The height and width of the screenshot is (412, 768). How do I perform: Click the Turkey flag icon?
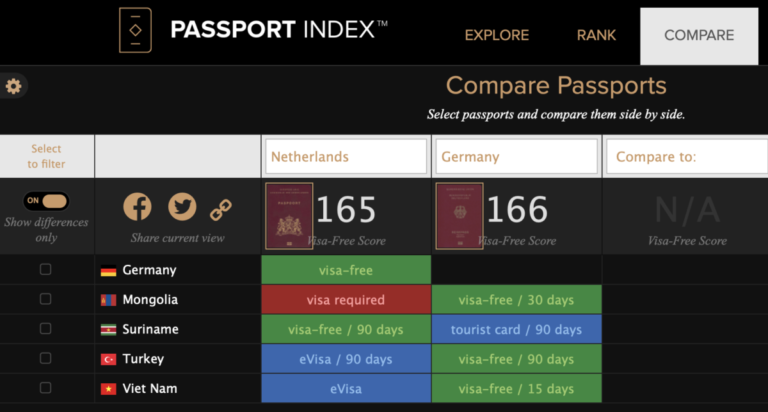(x=108, y=359)
